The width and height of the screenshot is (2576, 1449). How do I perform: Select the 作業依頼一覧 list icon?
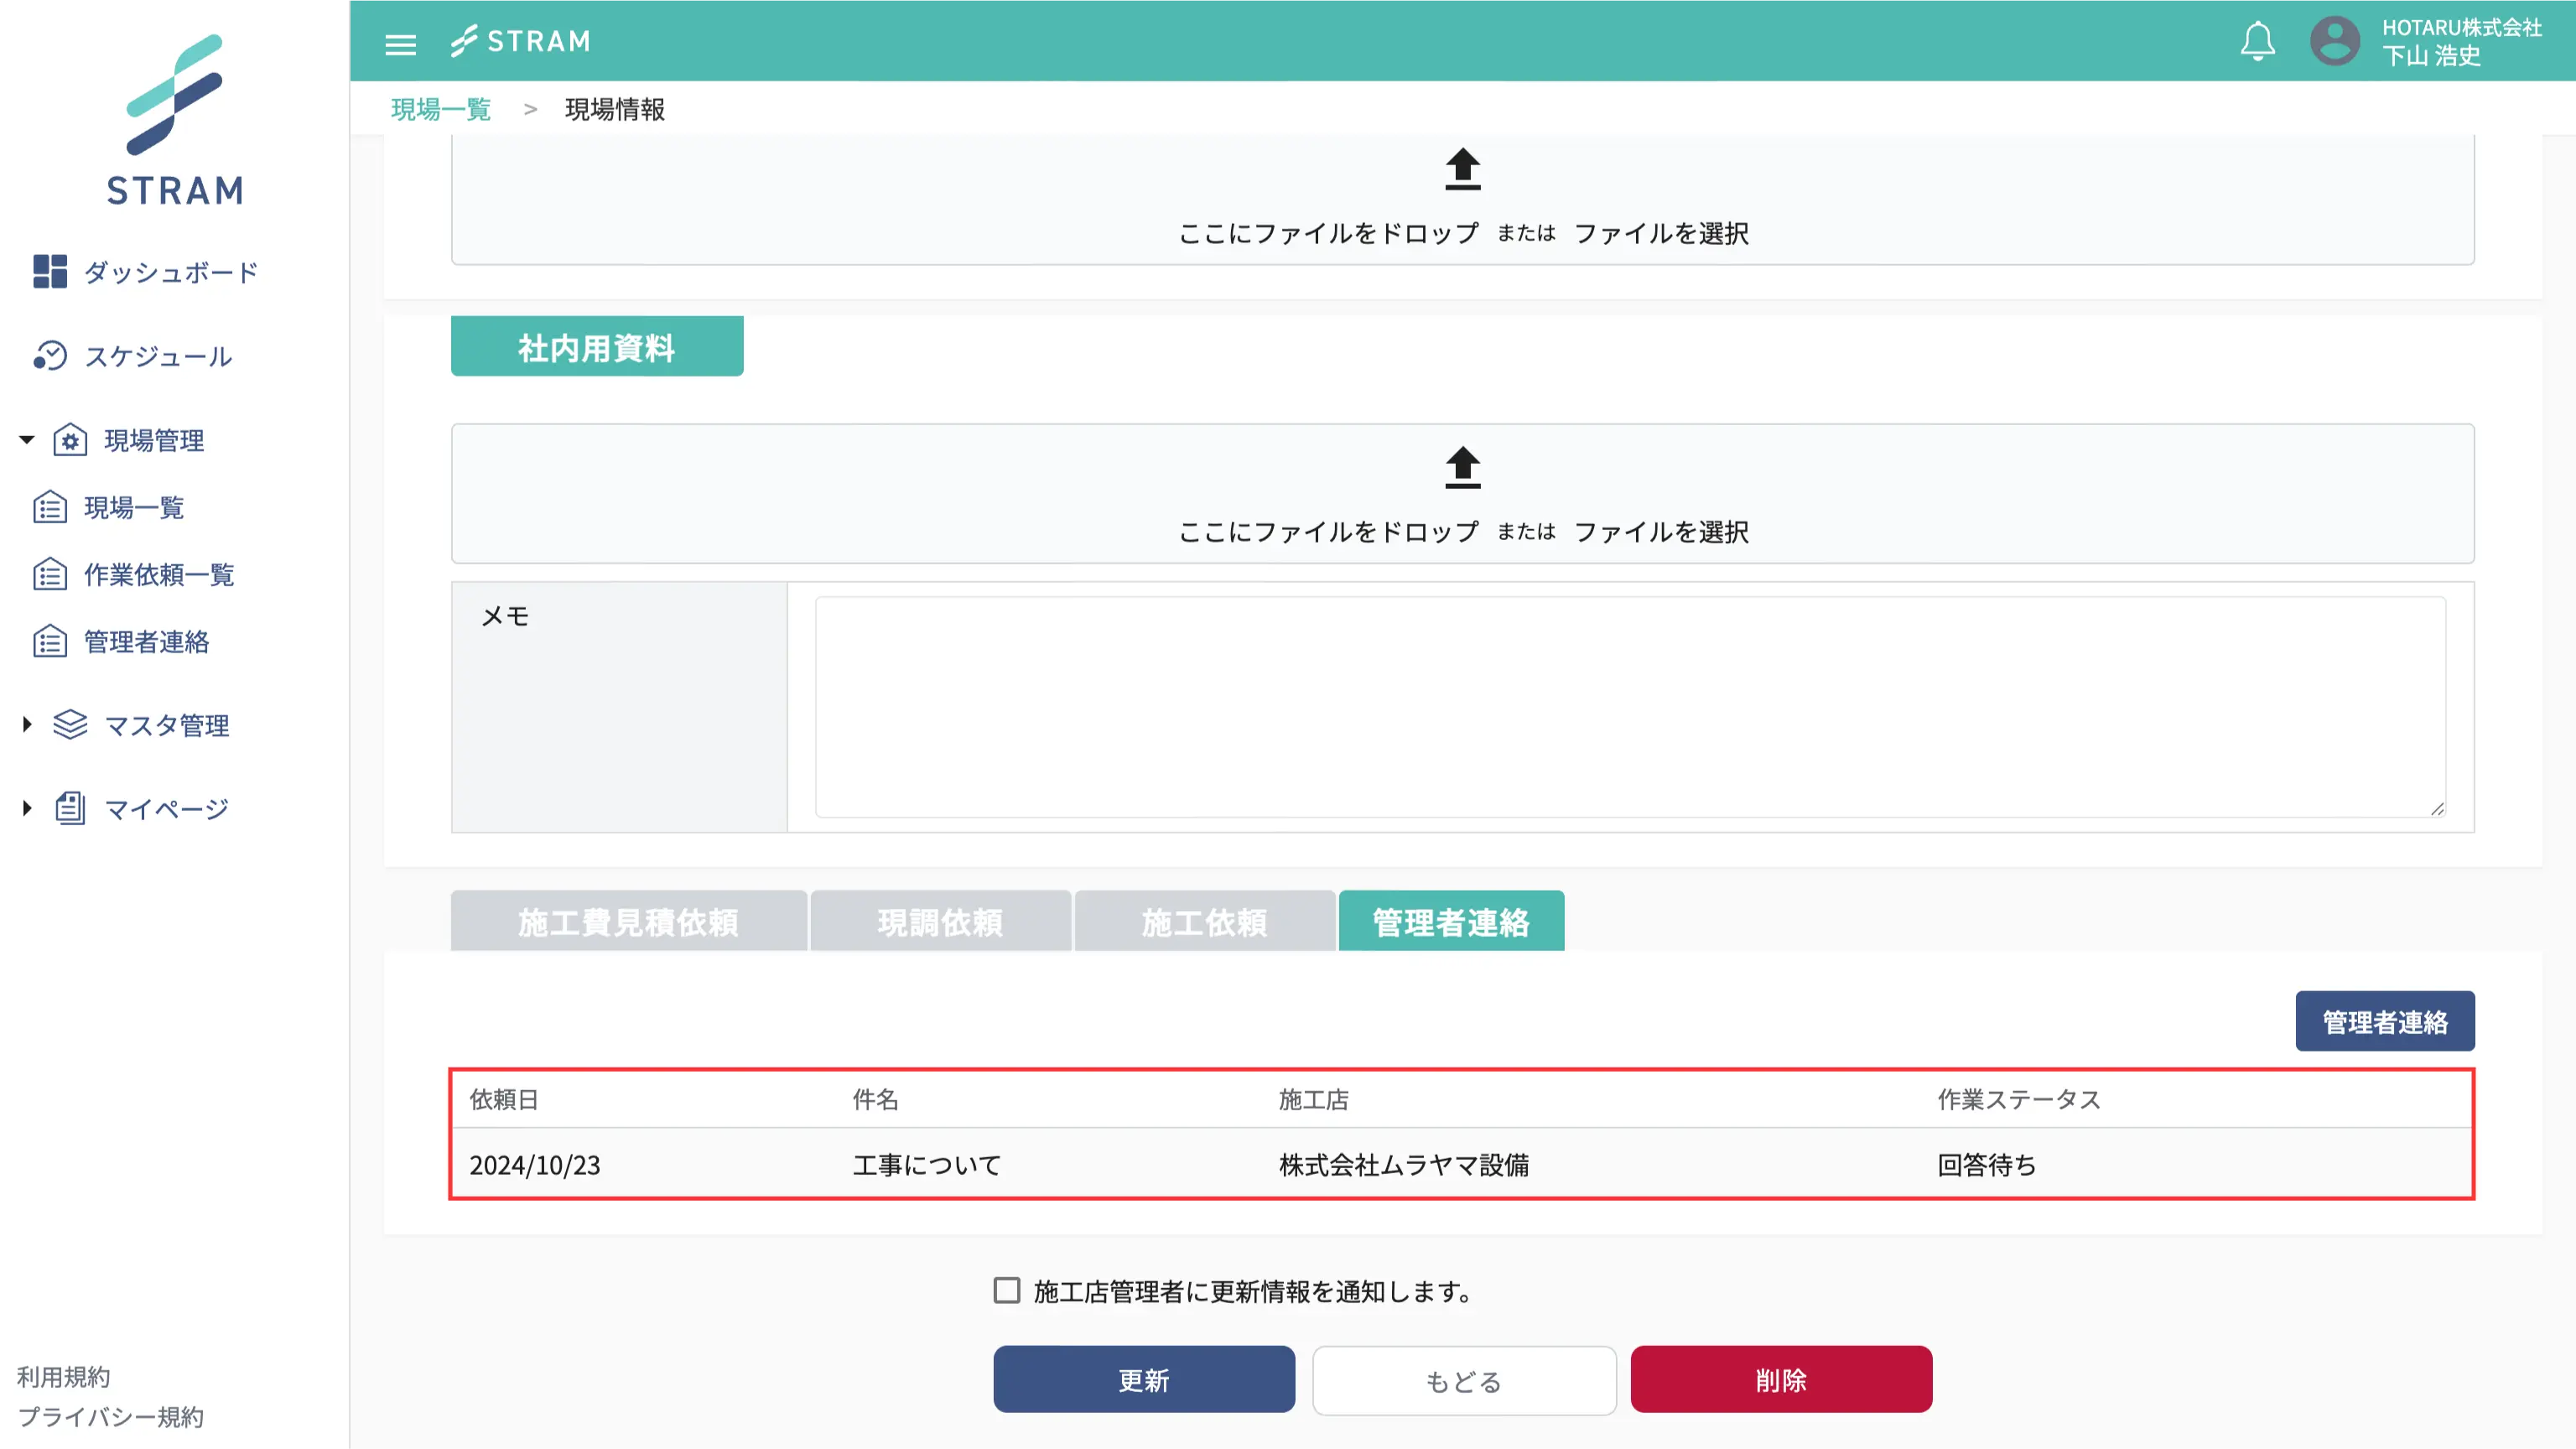[x=51, y=574]
